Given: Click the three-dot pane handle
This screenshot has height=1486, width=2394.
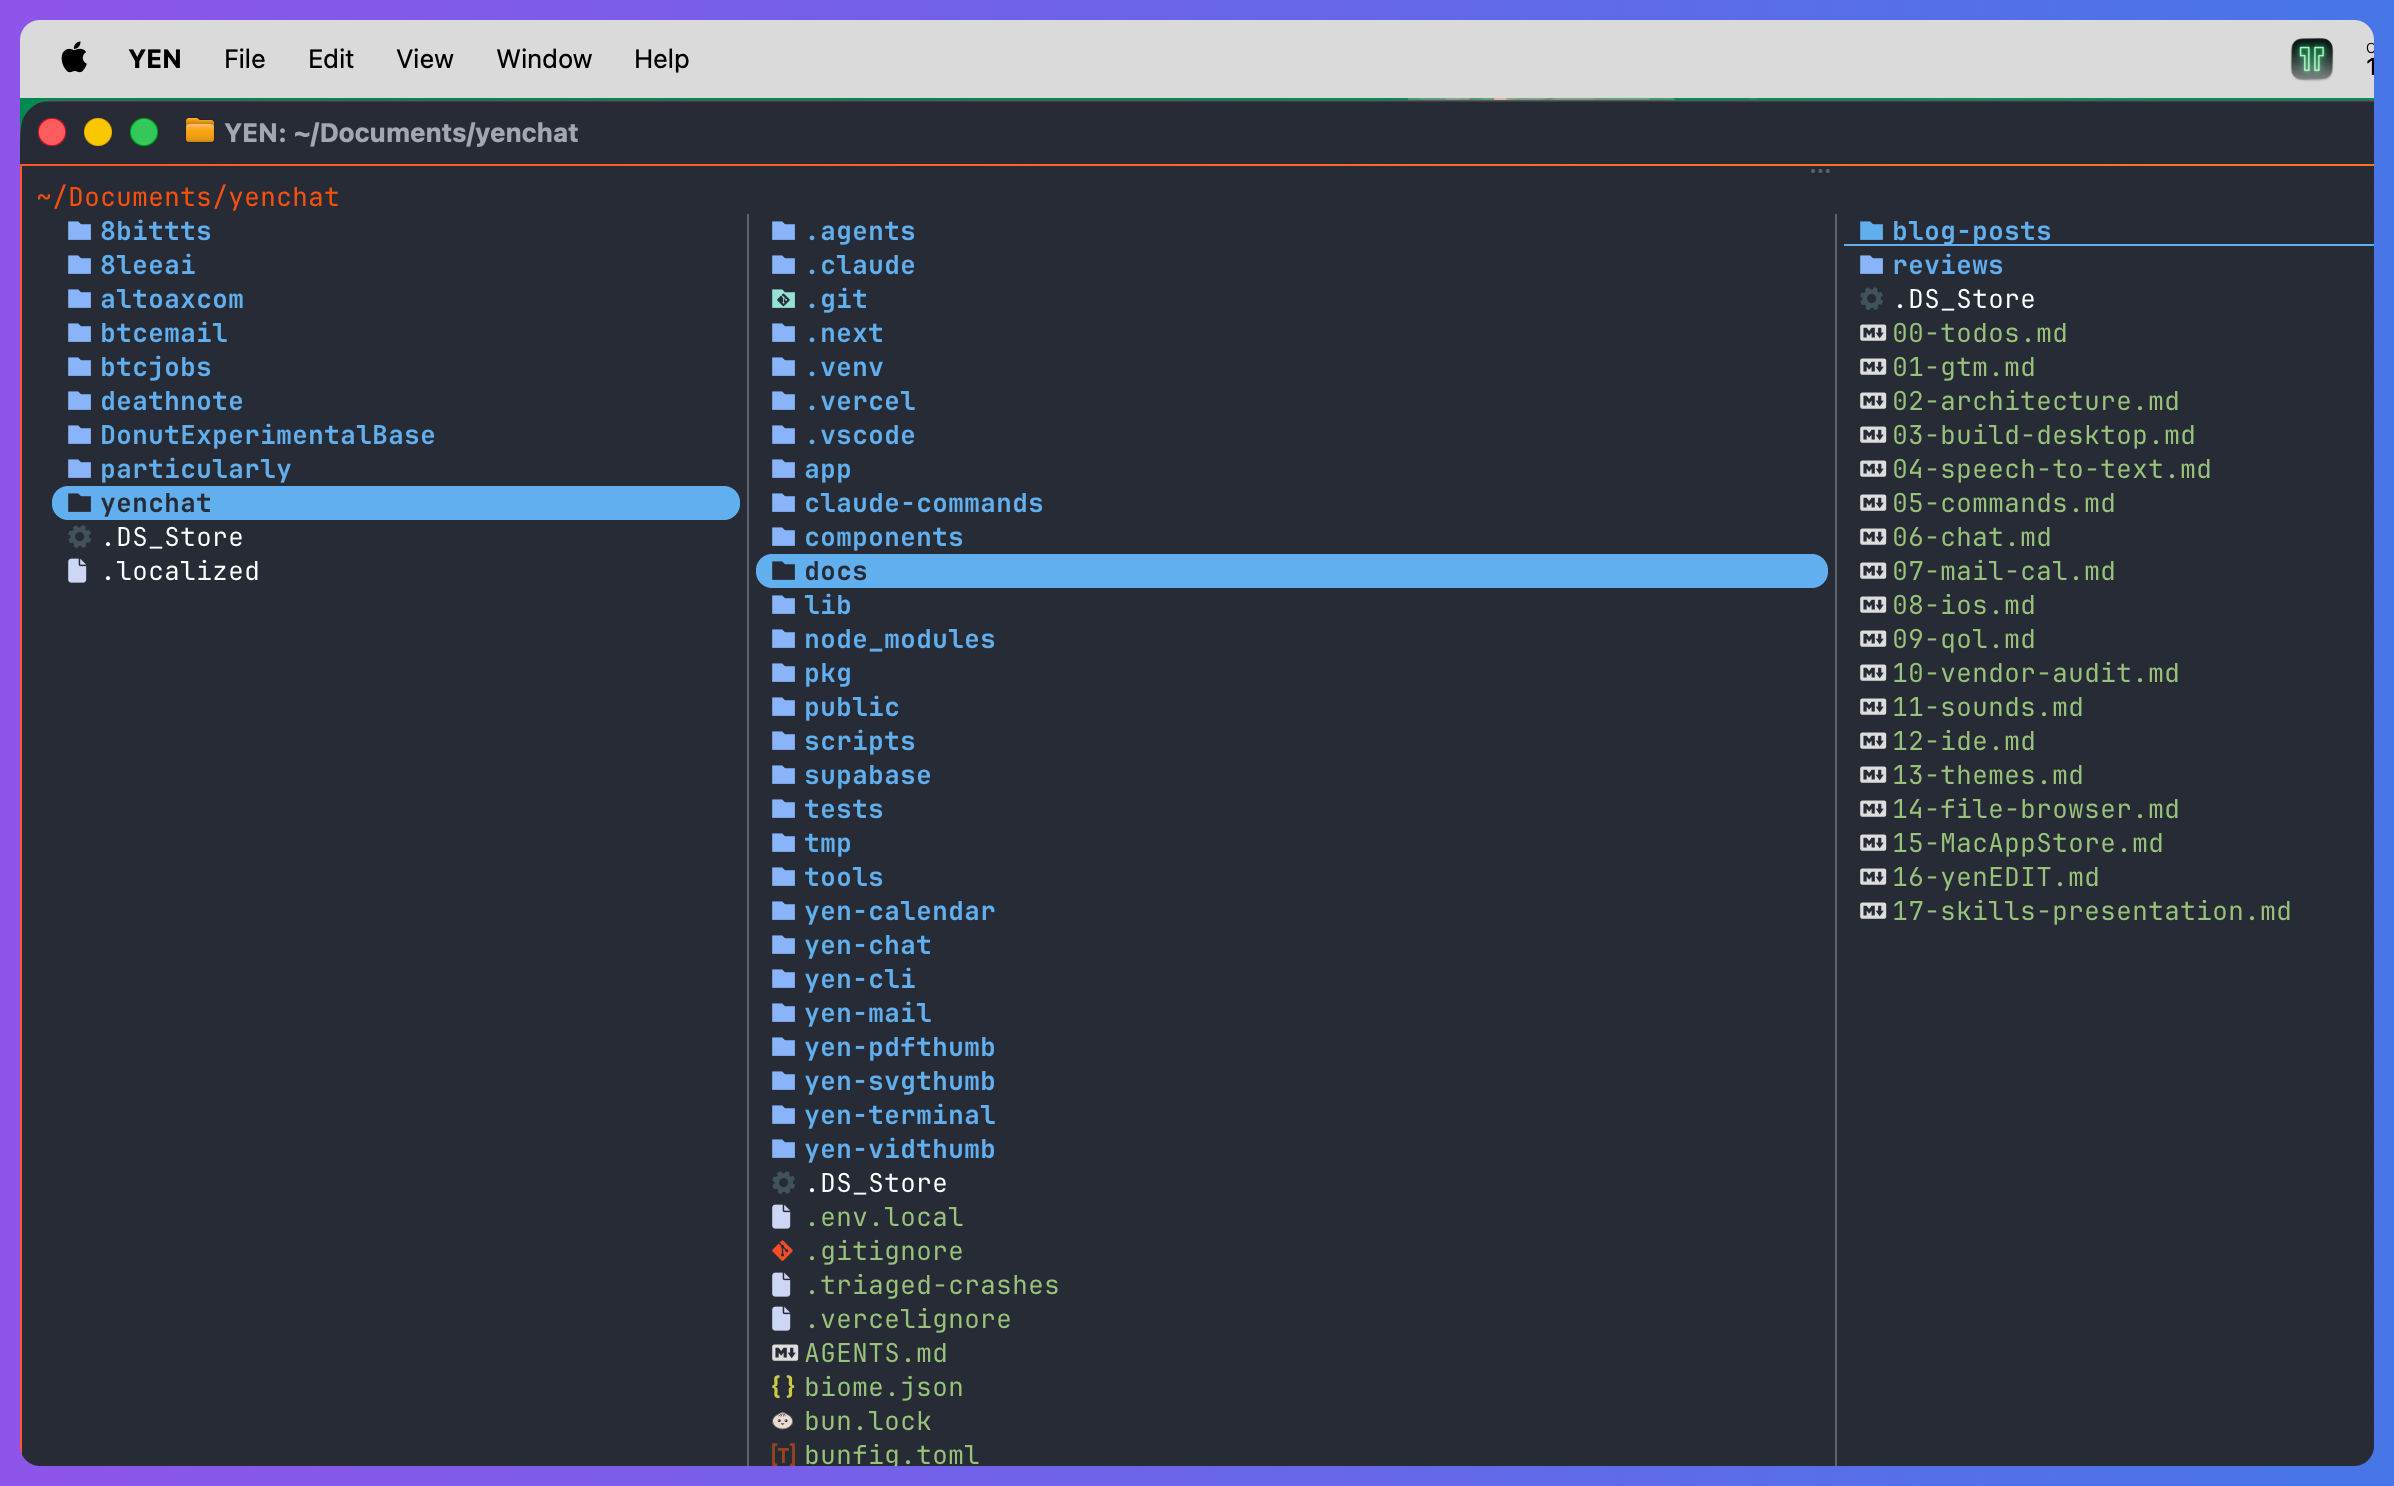Looking at the screenshot, I should click(x=1819, y=171).
